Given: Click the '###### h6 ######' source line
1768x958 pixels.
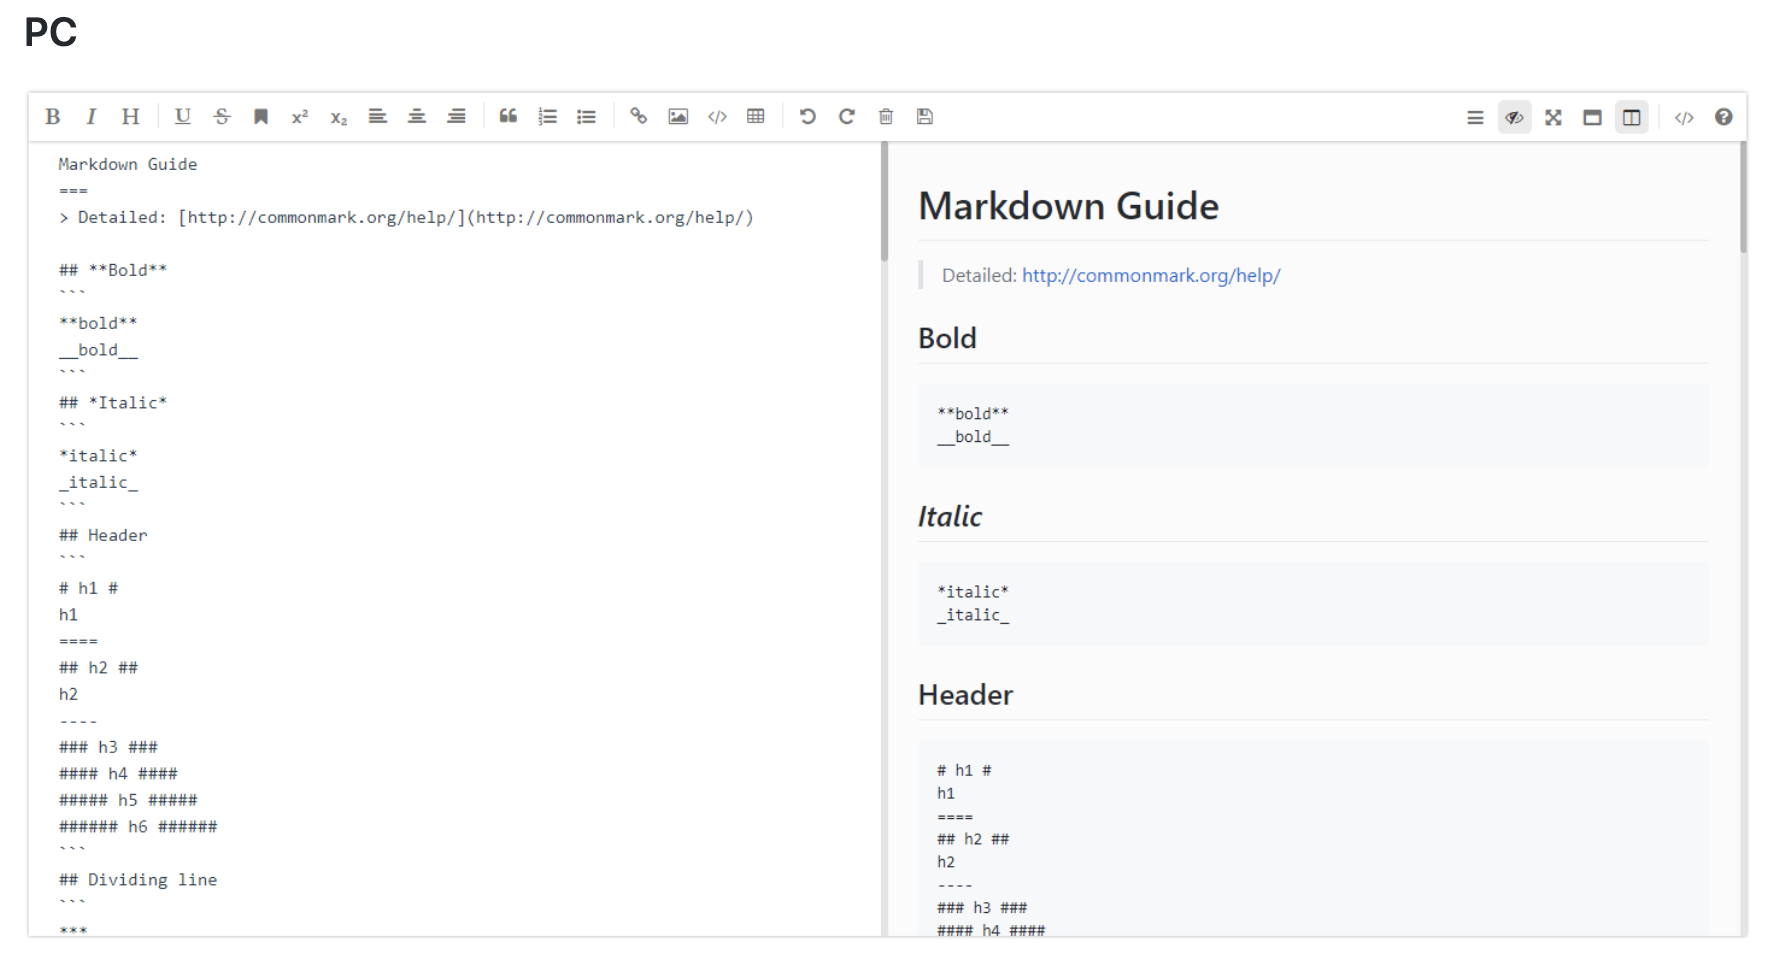Looking at the screenshot, I should pyautogui.click(x=138, y=827).
